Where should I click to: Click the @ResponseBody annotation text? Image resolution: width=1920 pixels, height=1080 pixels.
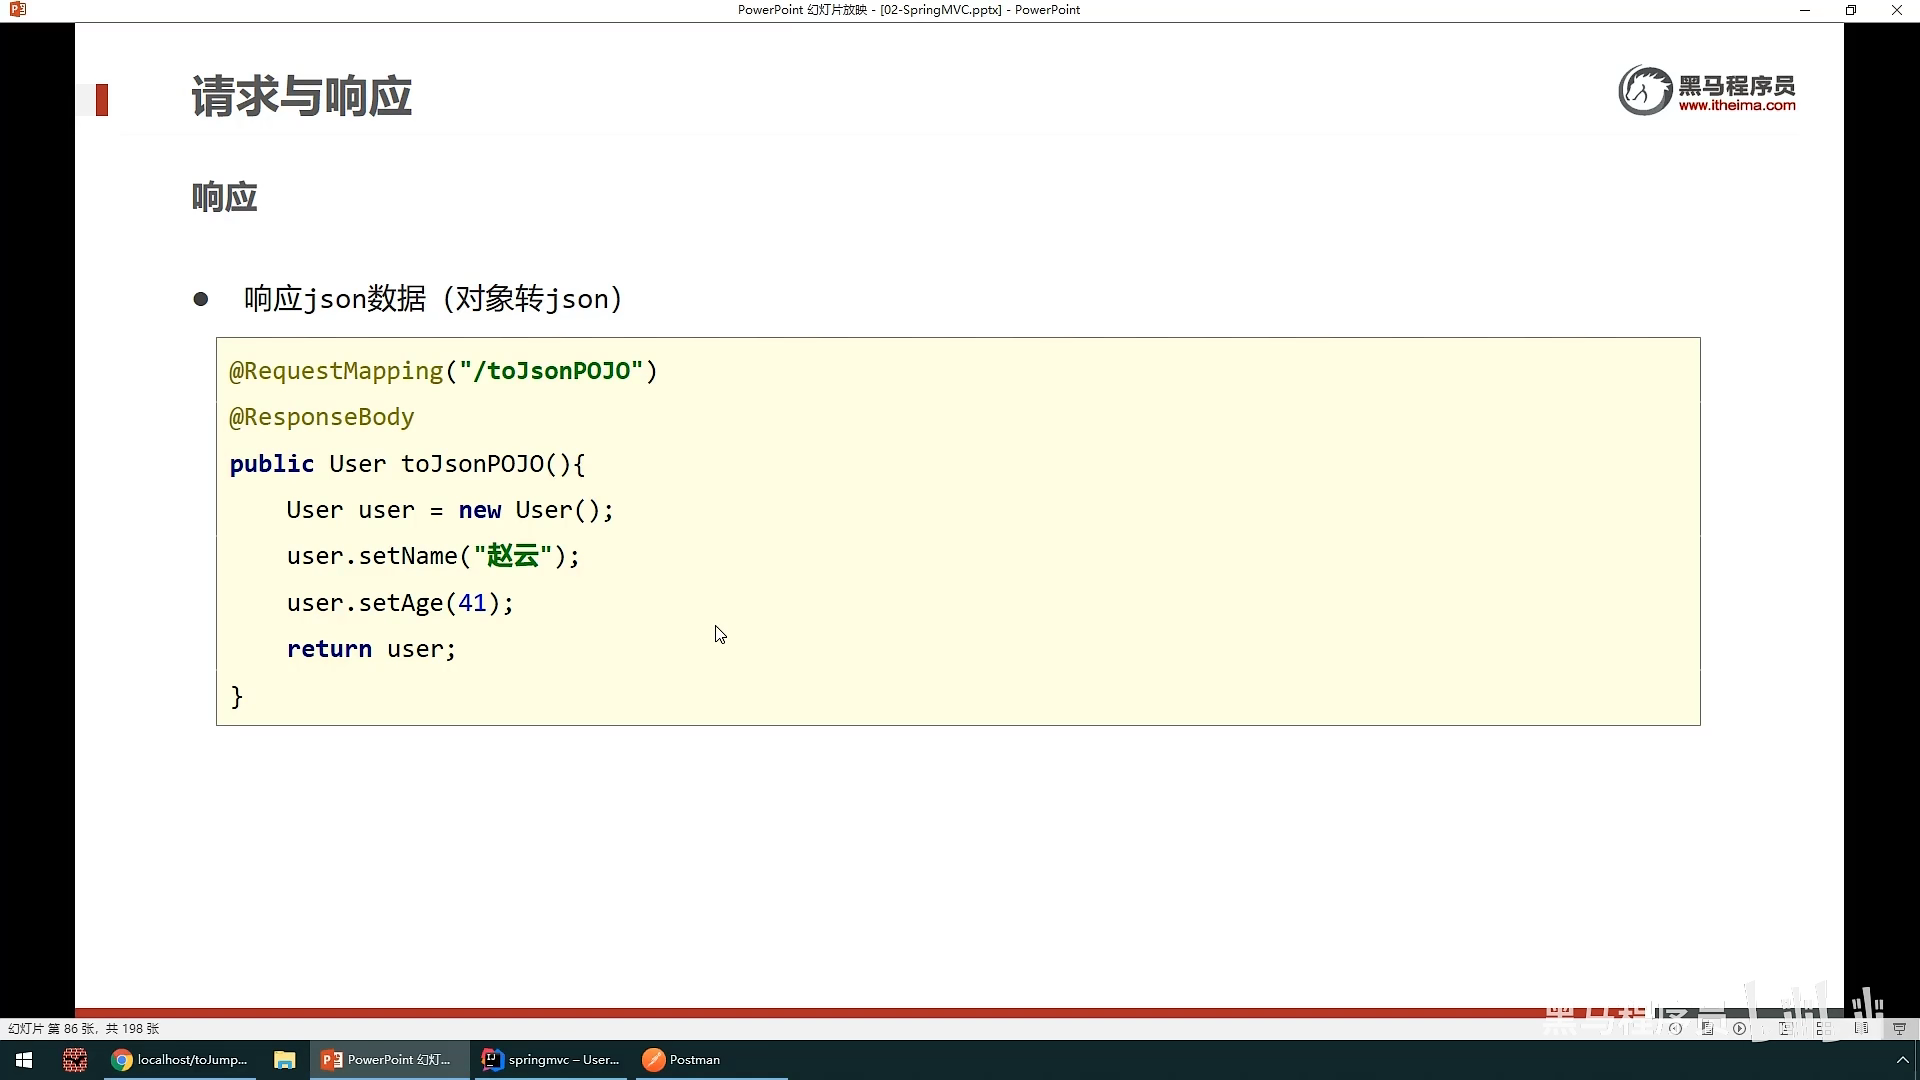321,417
